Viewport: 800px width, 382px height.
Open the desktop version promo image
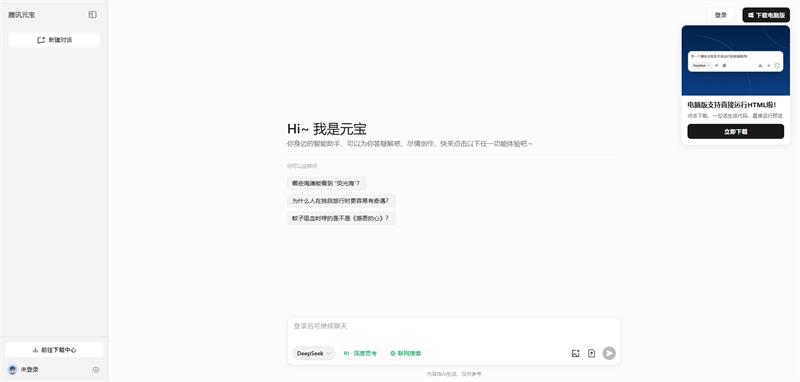pos(736,61)
